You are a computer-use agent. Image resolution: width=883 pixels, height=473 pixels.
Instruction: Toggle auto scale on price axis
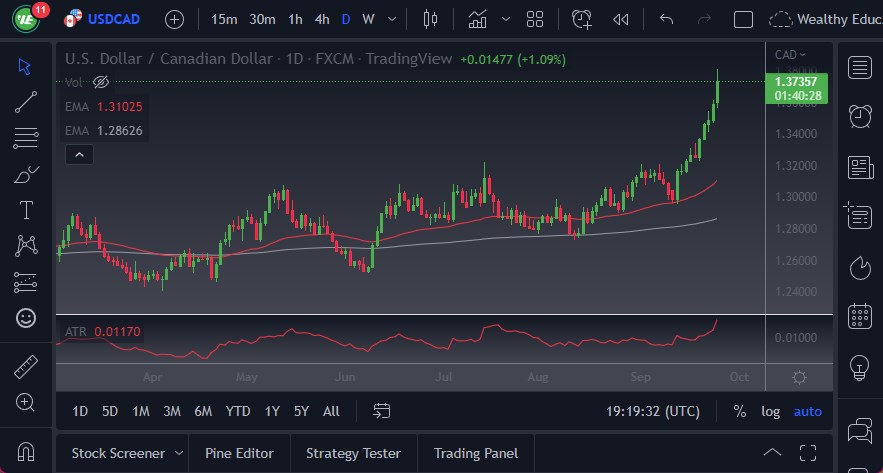(807, 411)
